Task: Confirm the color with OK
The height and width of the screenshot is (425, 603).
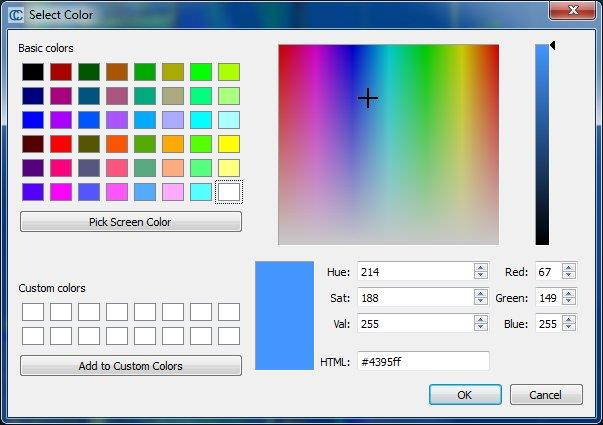Action: (x=465, y=395)
